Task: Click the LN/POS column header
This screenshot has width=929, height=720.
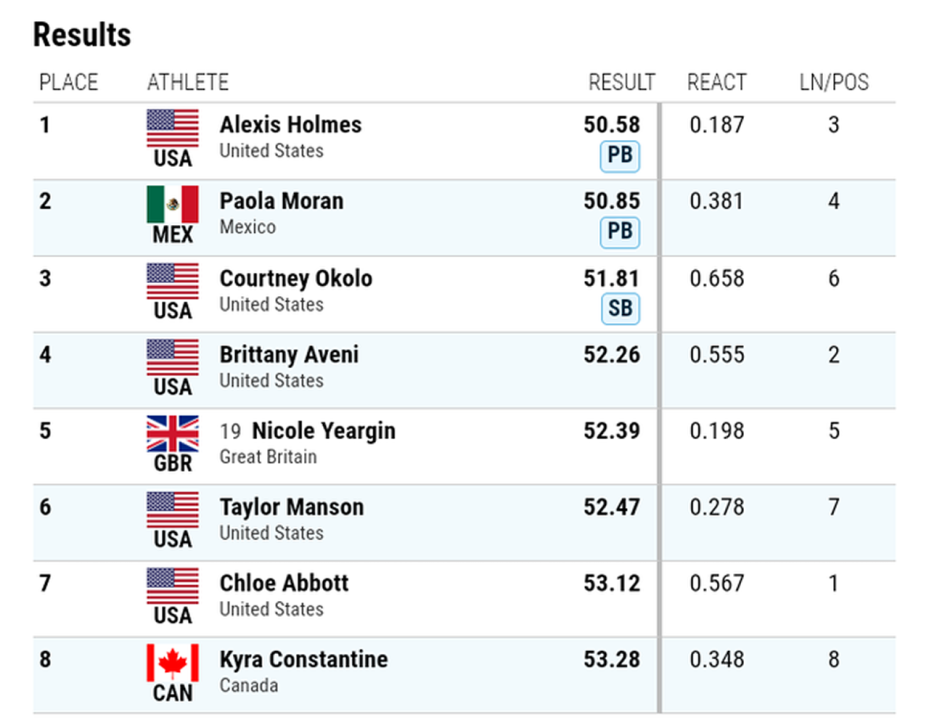Action: (x=834, y=82)
